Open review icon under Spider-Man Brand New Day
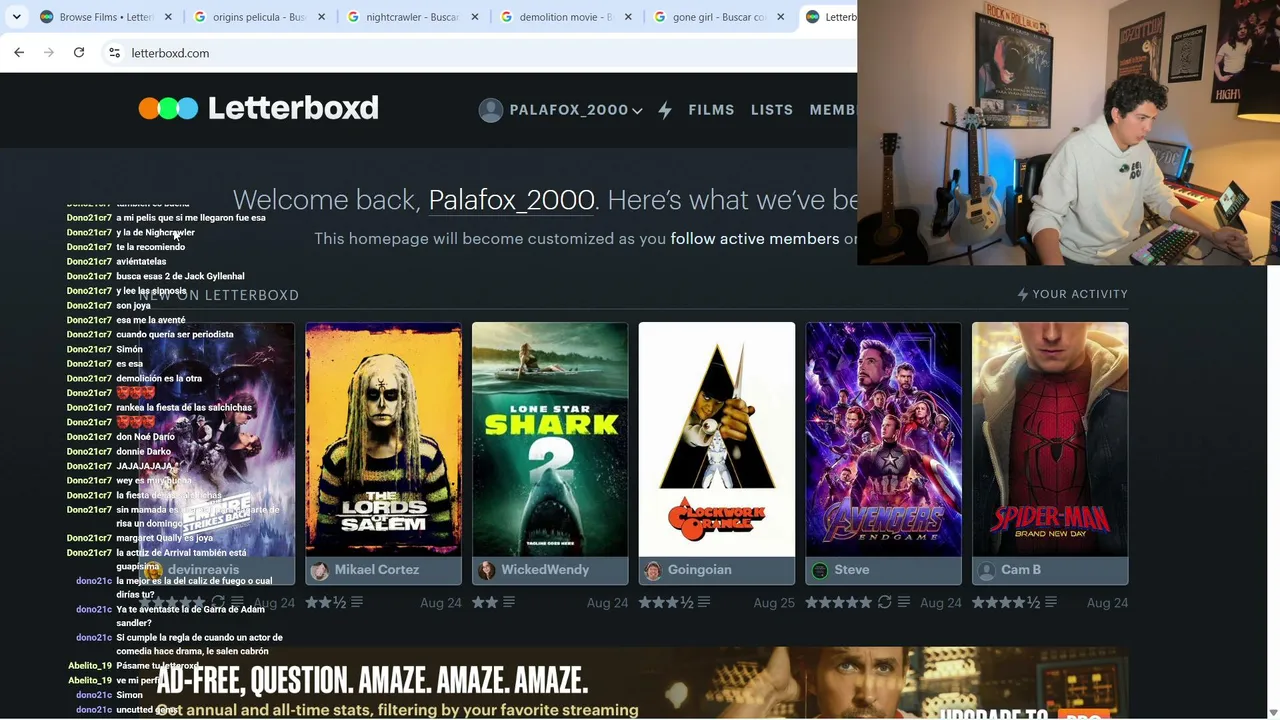The image size is (1280, 720). tap(1052, 602)
